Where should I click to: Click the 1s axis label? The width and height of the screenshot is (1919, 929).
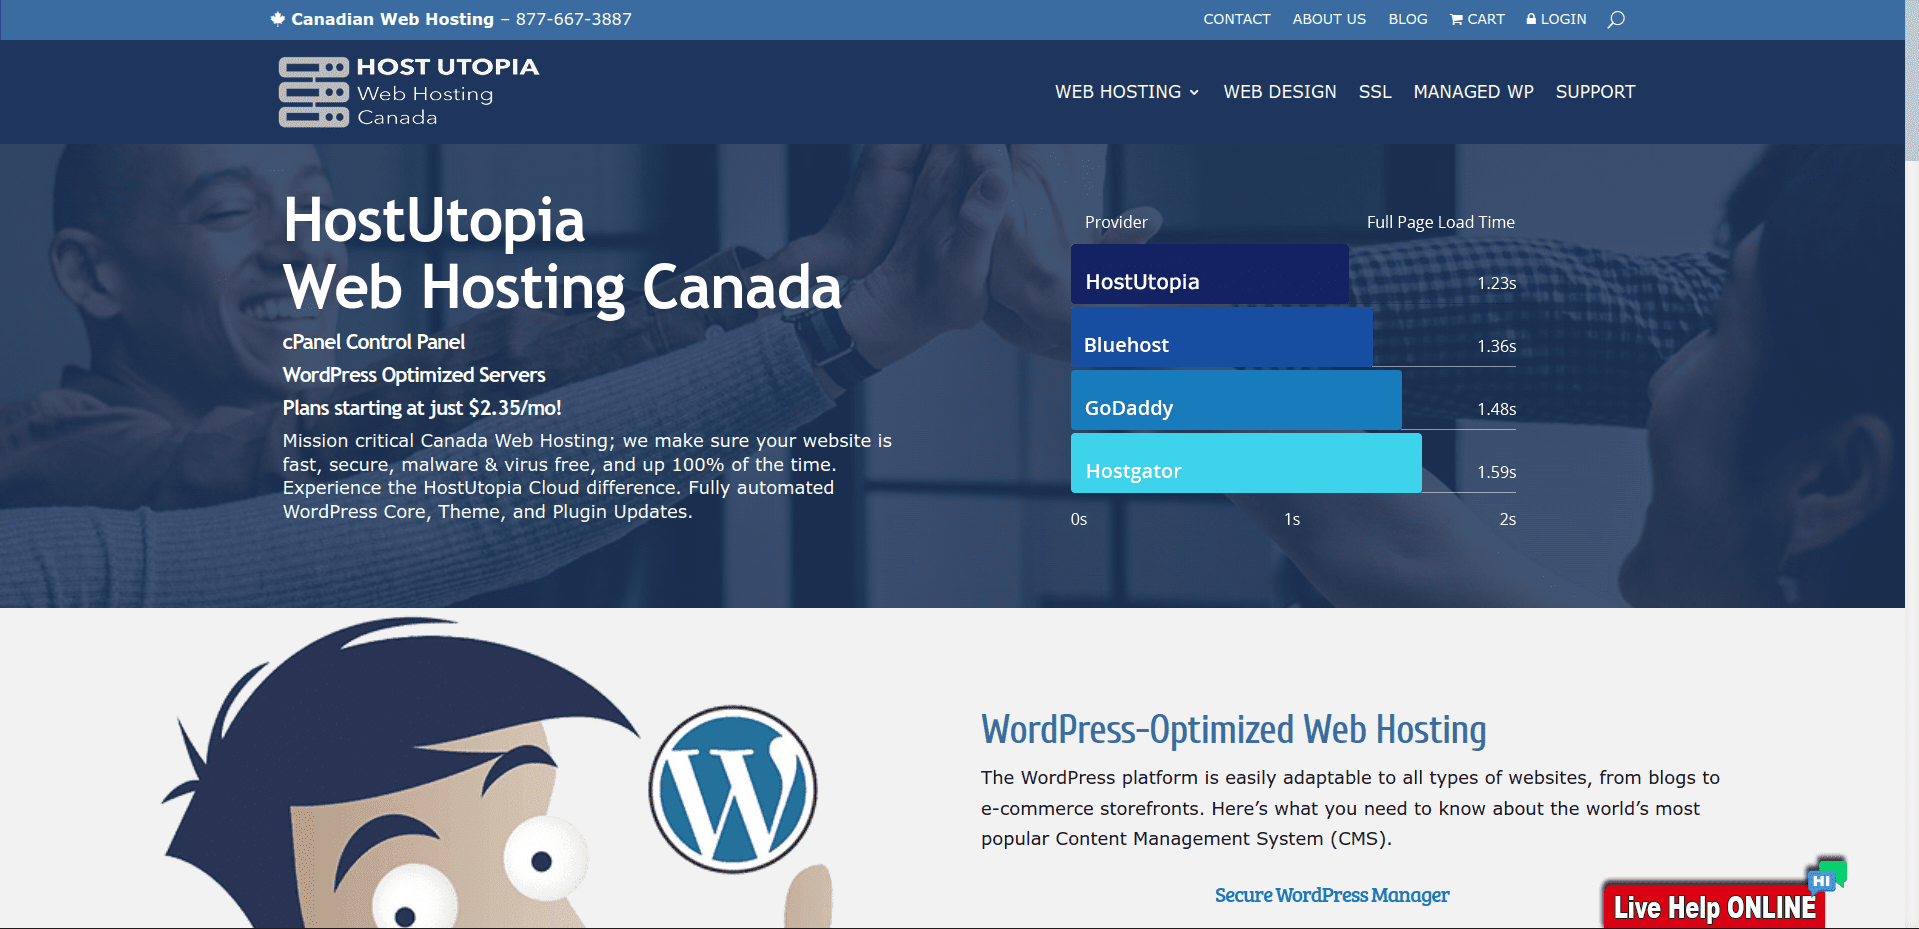(x=1292, y=519)
